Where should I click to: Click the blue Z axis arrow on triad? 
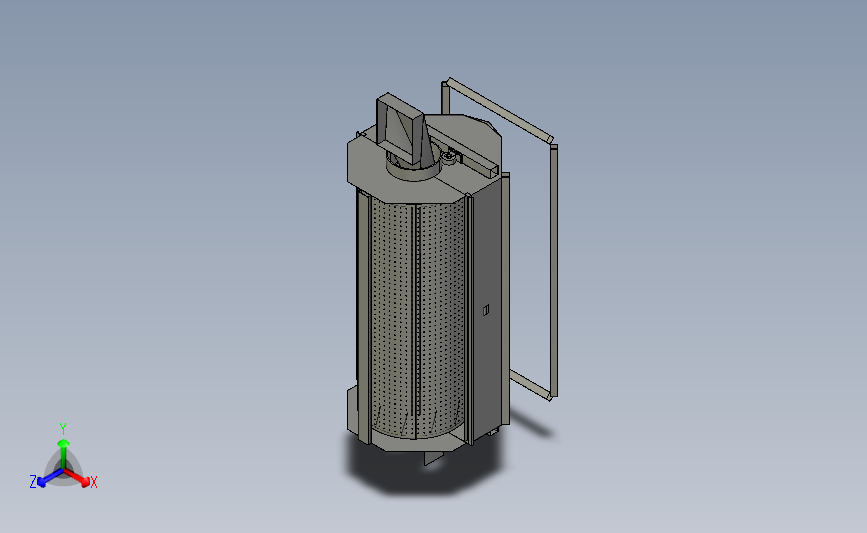click(50, 479)
